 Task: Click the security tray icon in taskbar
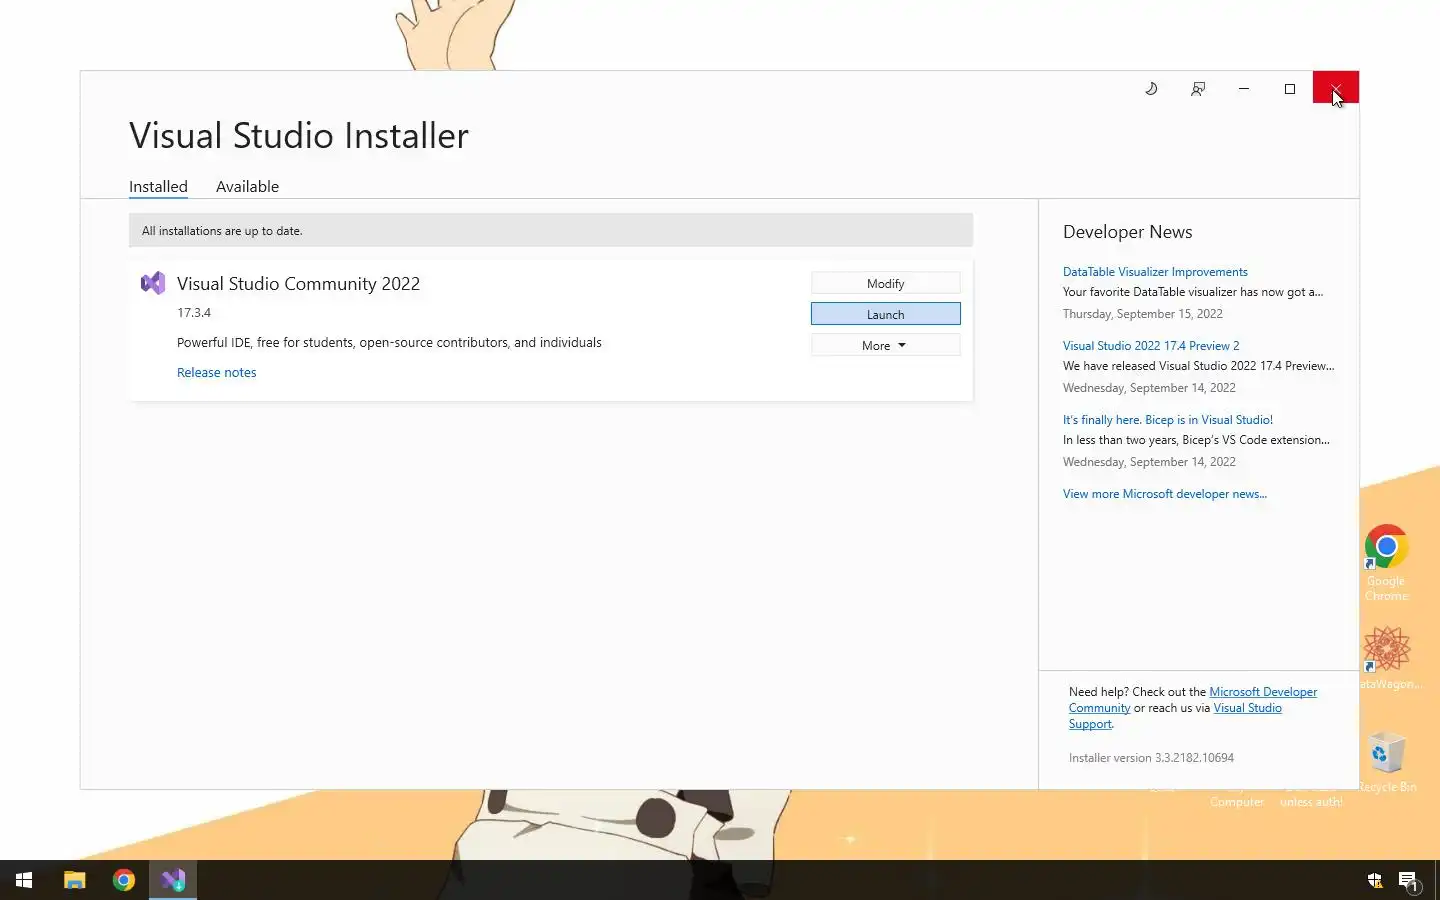pyautogui.click(x=1375, y=881)
